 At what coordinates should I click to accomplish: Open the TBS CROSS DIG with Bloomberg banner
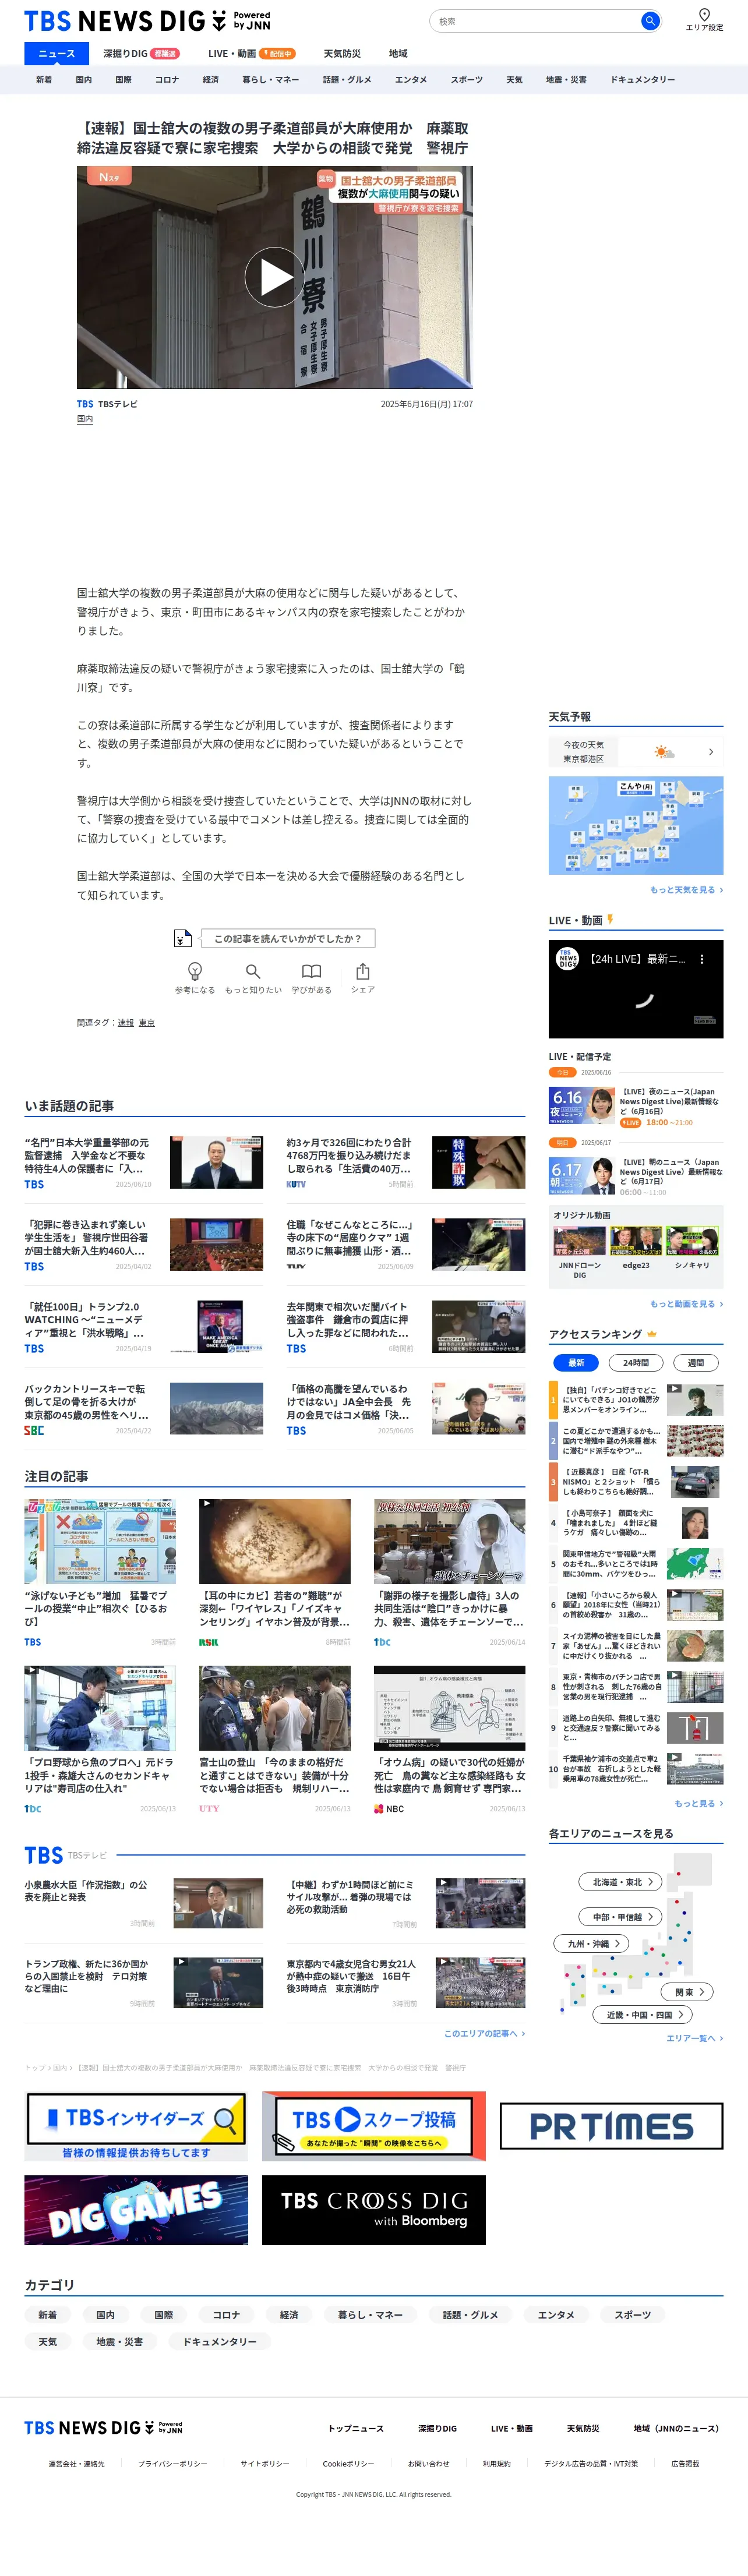click(x=374, y=2210)
